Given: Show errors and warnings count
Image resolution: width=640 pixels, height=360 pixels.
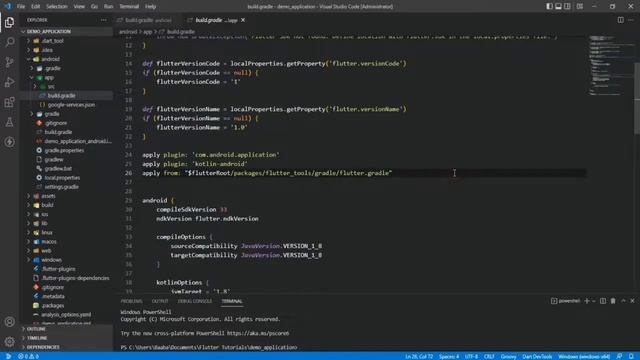Looking at the screenshot, I should pos(28,356).
